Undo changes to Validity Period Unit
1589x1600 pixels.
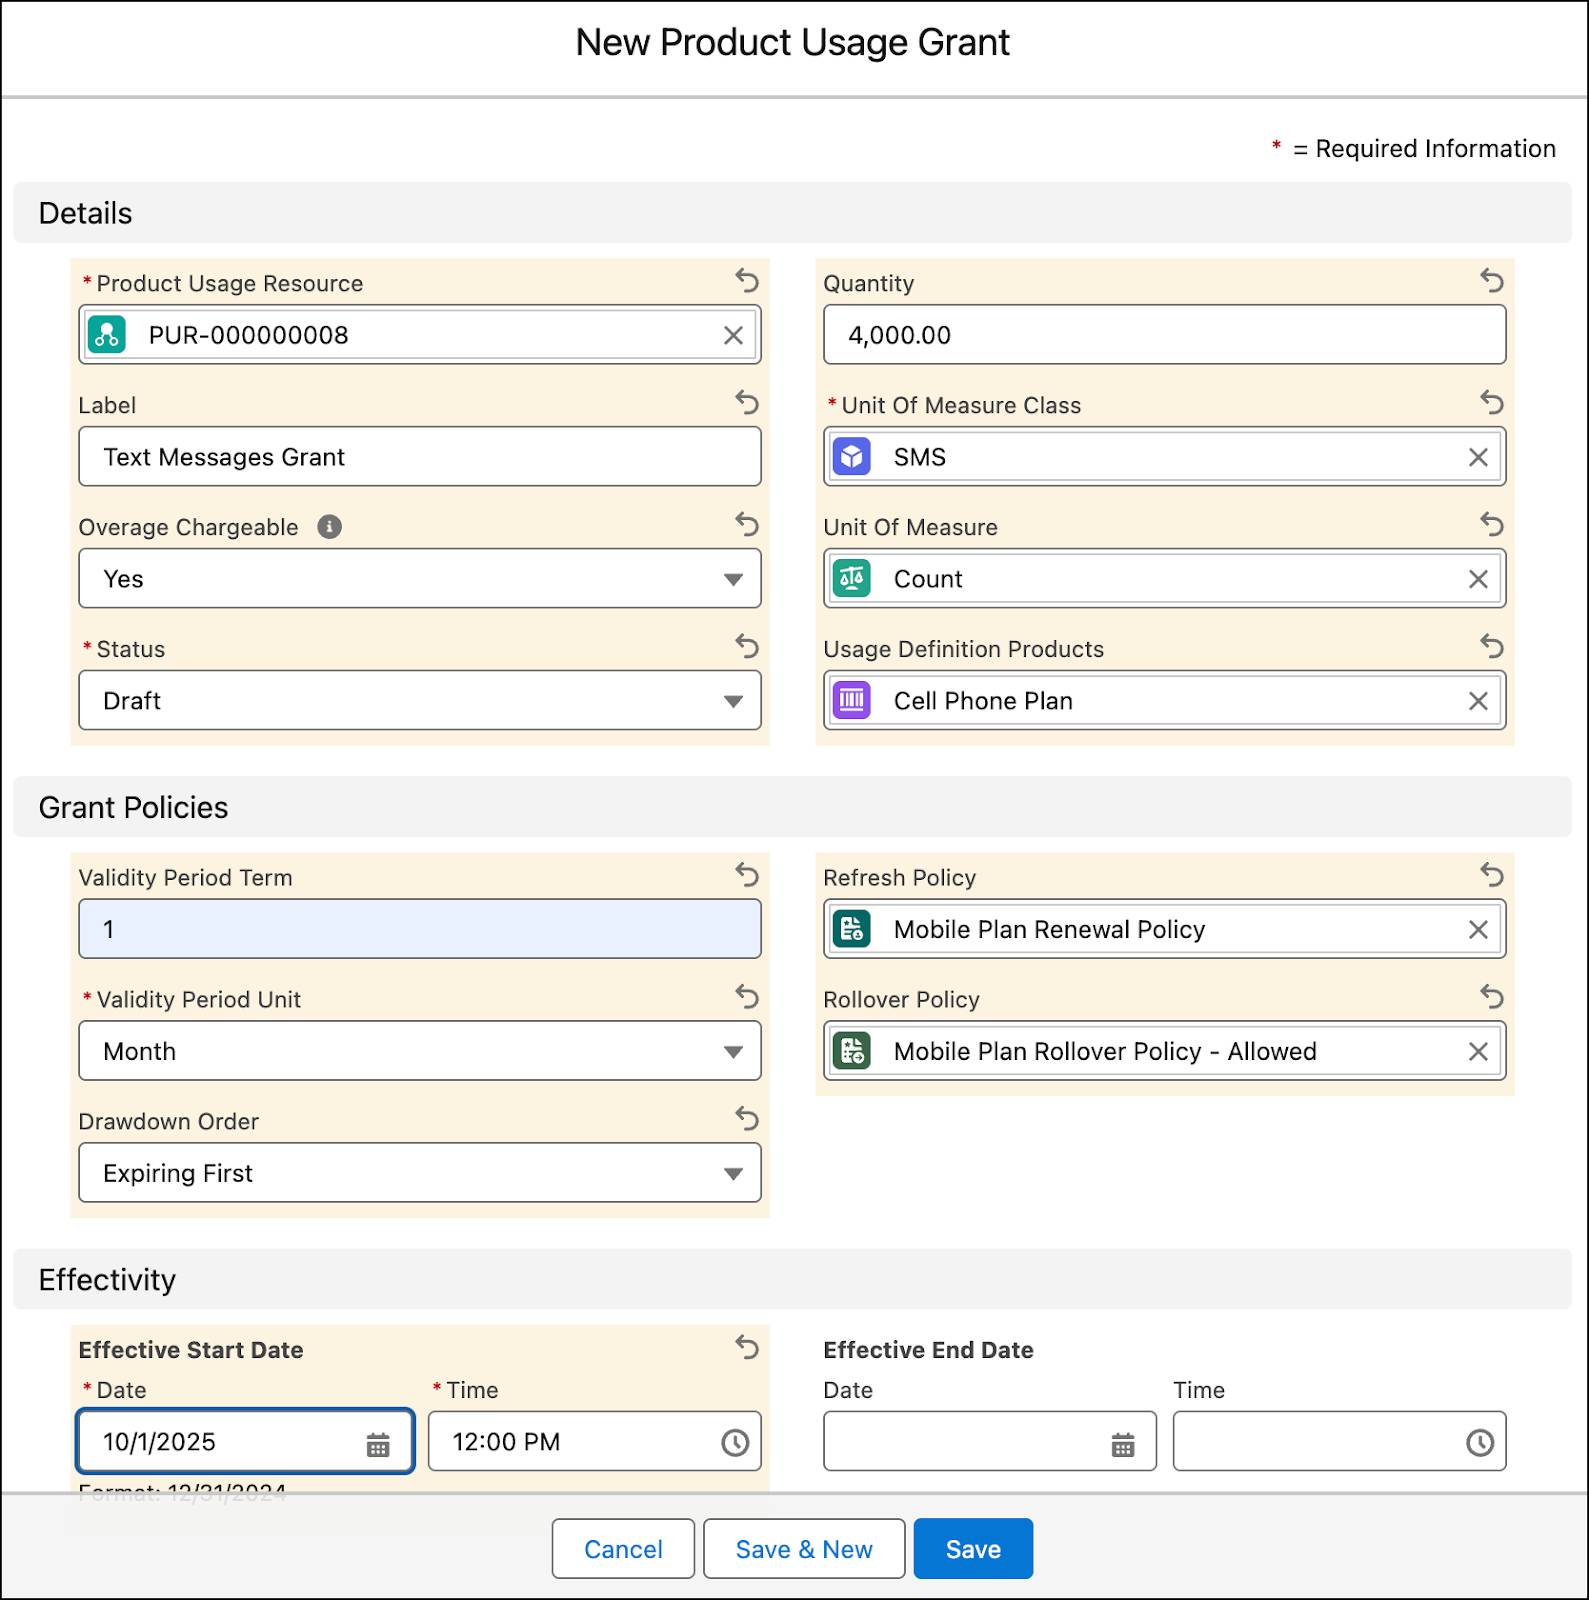point(747,996)
